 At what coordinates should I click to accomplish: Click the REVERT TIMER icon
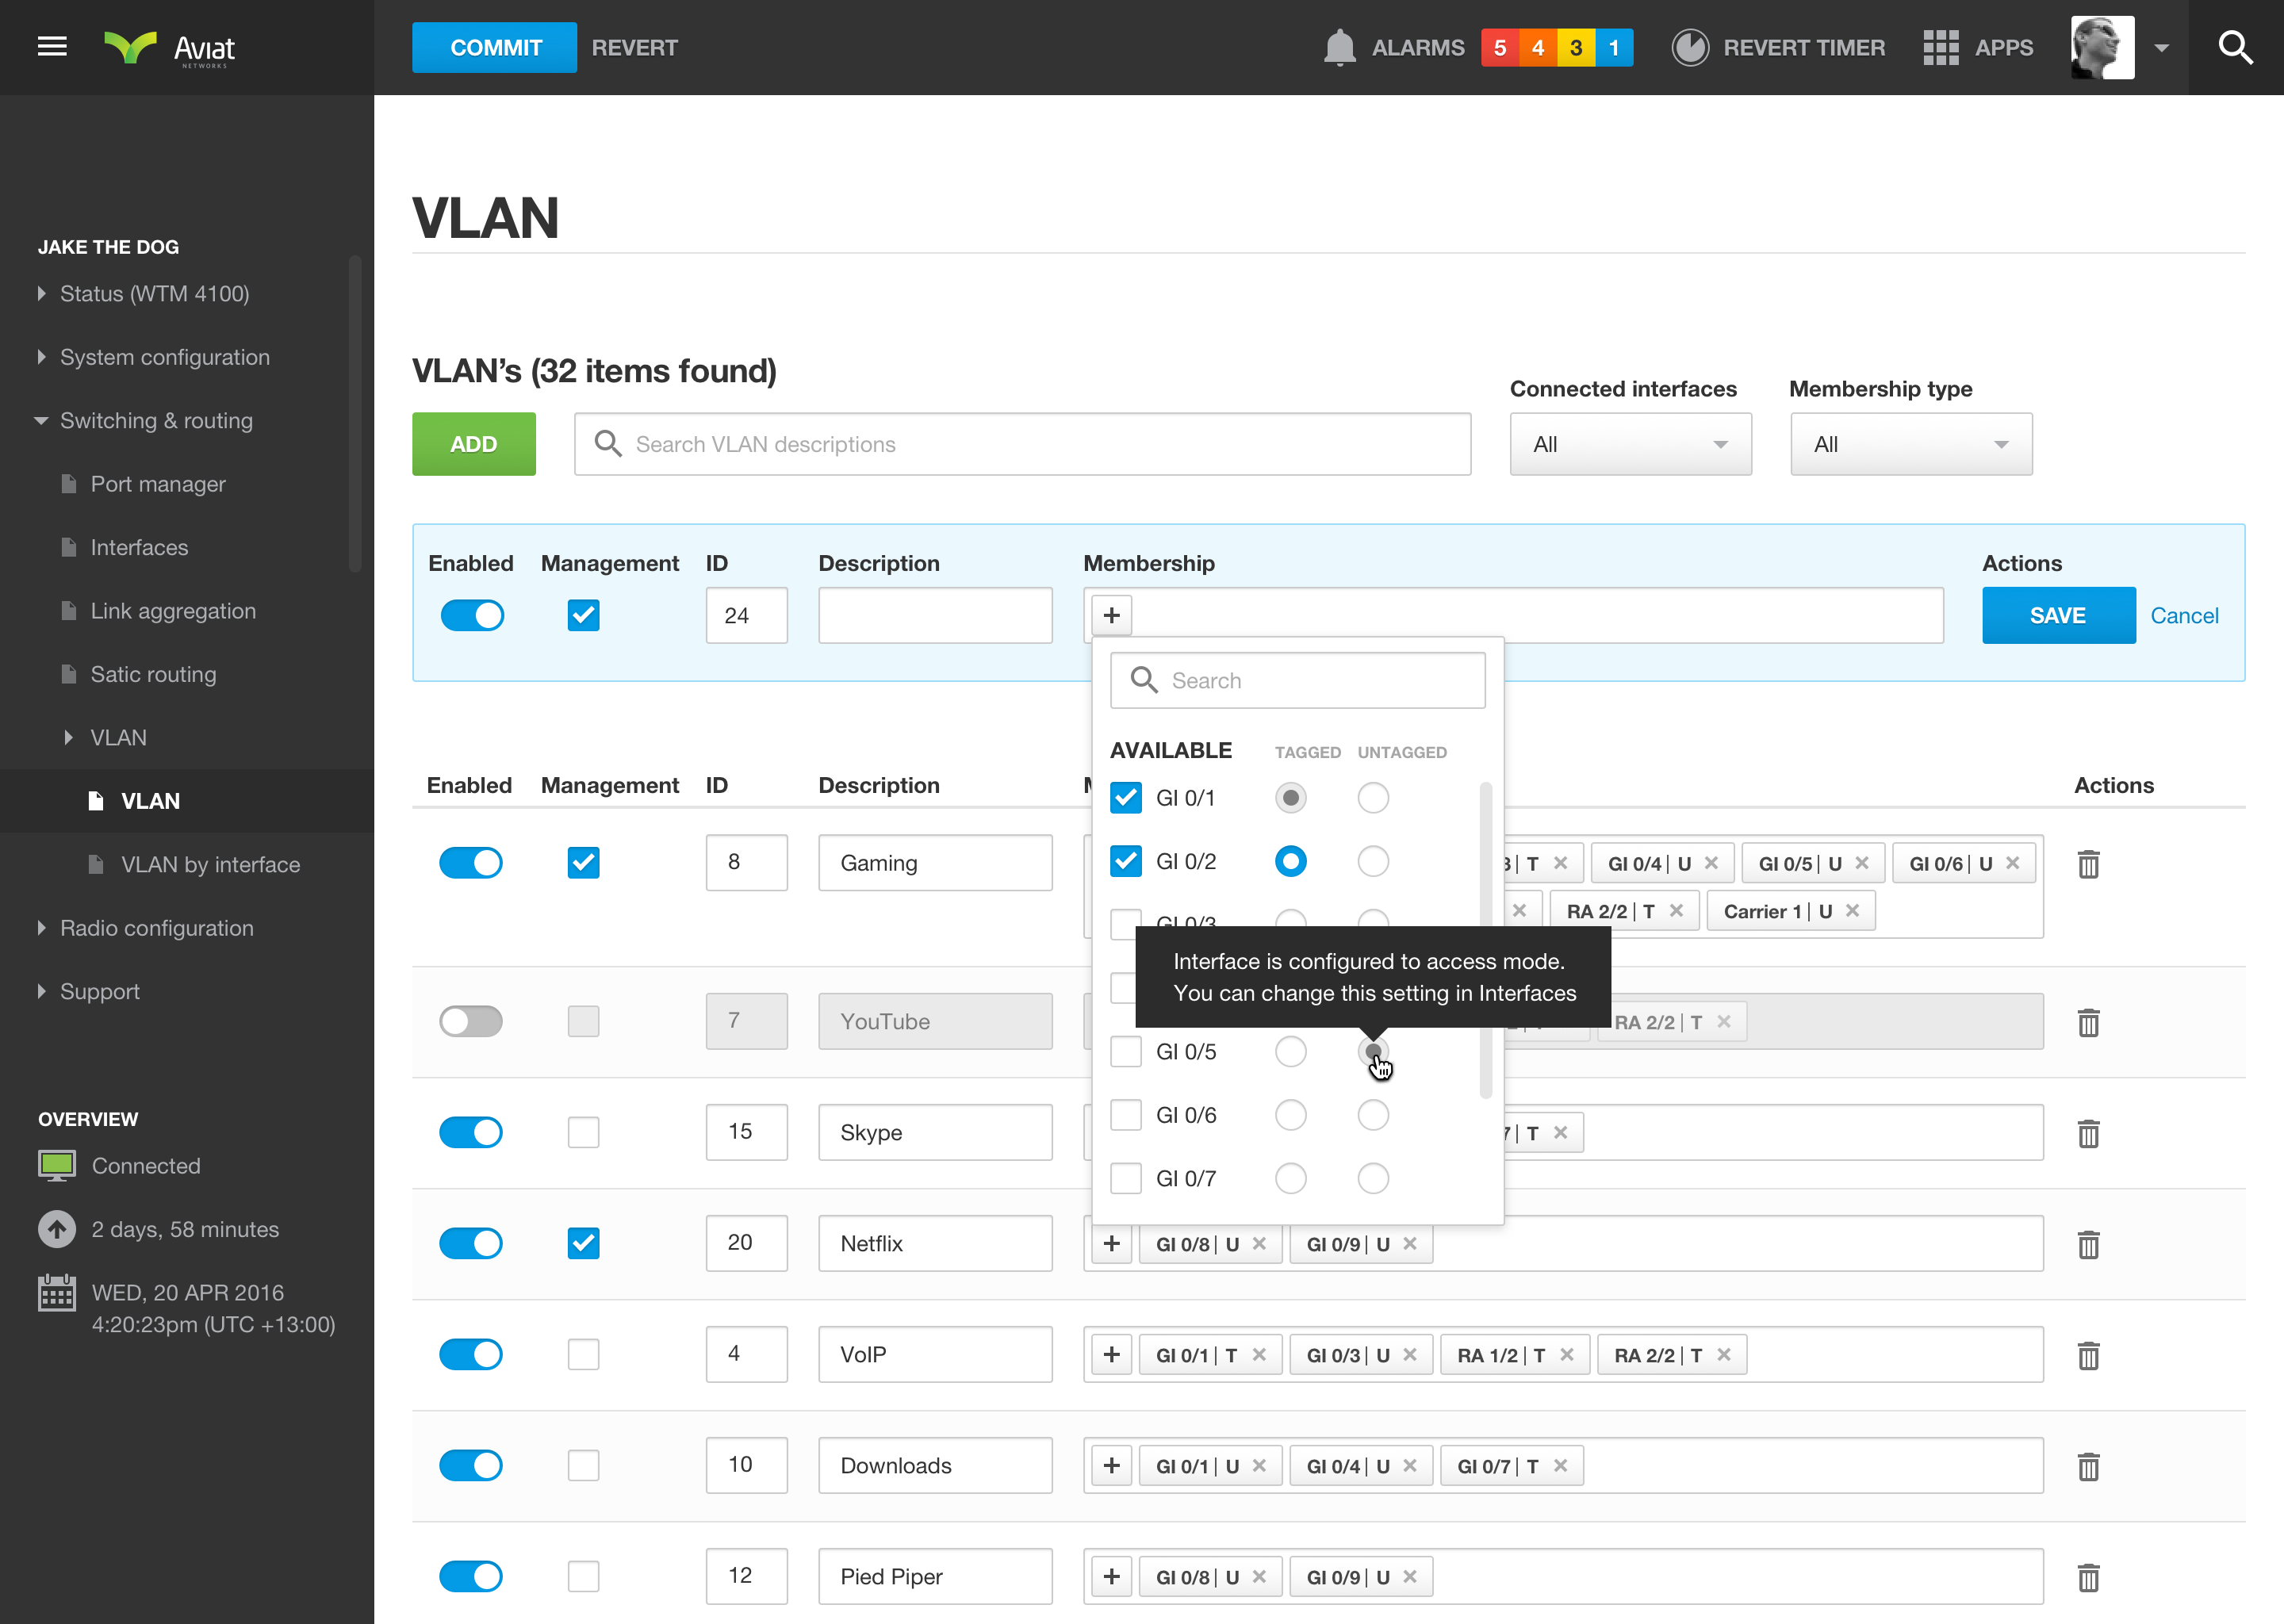[1690, 48]
